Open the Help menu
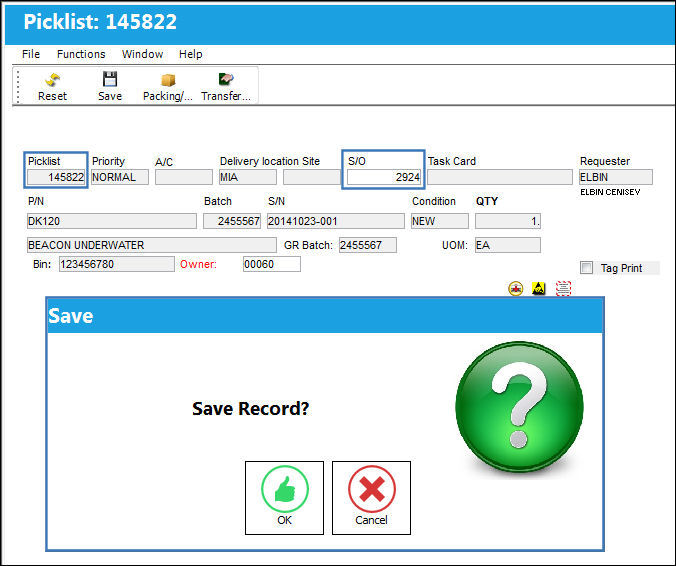Image resolution: width=676 pixels, height=566 pixels. point(191,54)
